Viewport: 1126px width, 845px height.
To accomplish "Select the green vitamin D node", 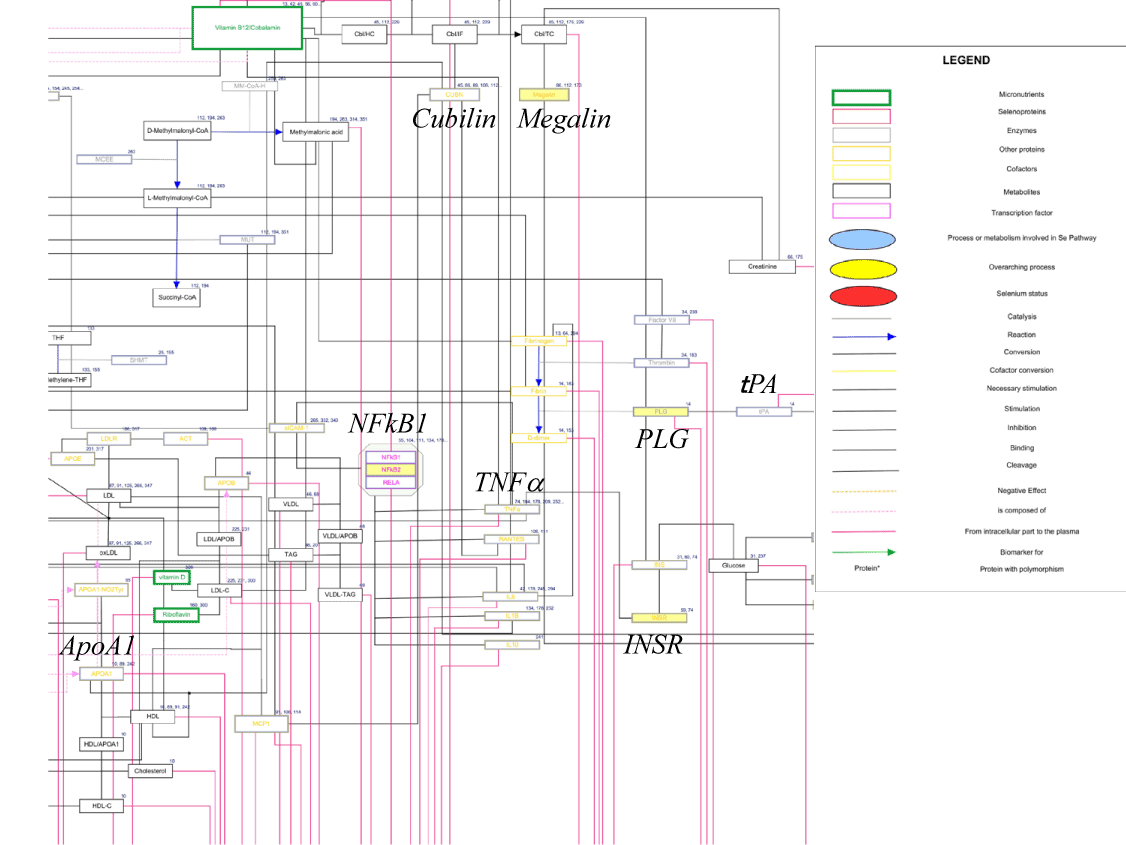I will click(170, 578).
